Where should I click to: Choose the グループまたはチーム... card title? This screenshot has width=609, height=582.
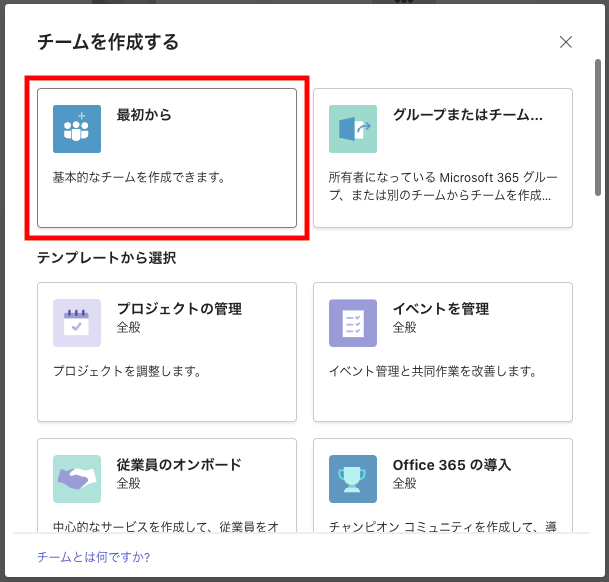pyautogui.click(x=468, y=115)
